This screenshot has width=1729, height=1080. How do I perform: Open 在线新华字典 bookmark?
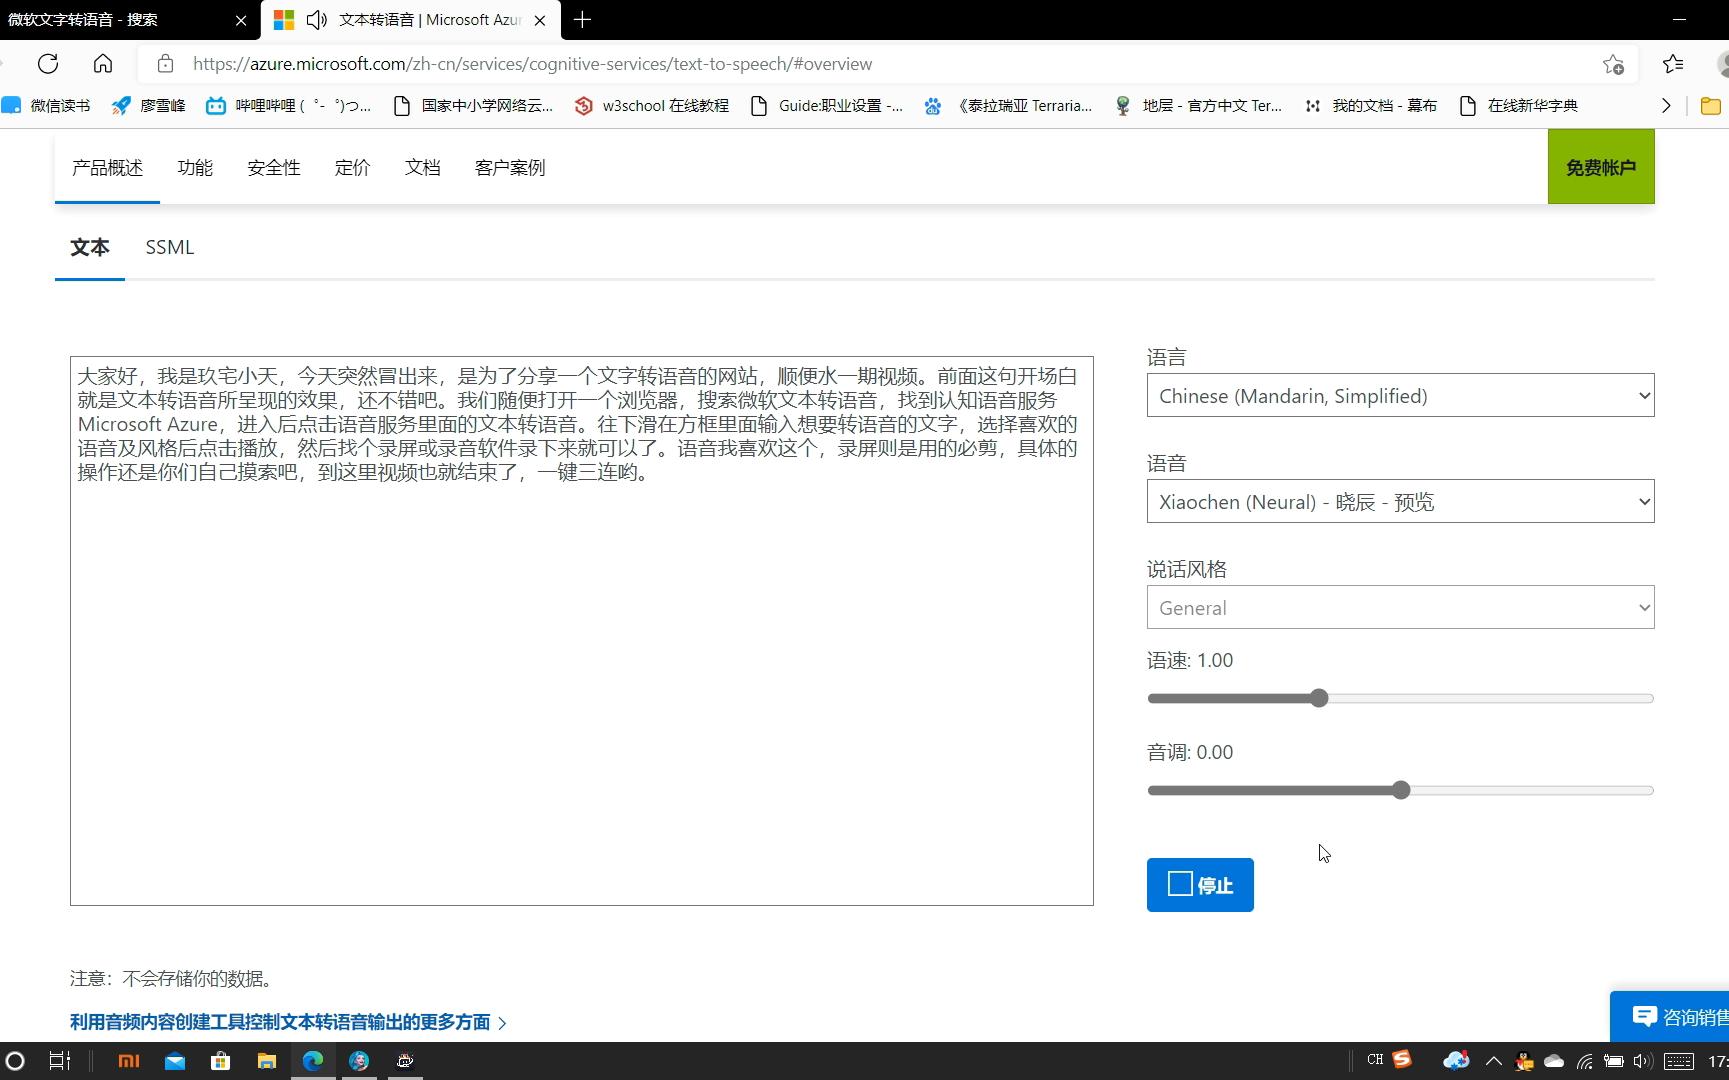pos(1519,105)
